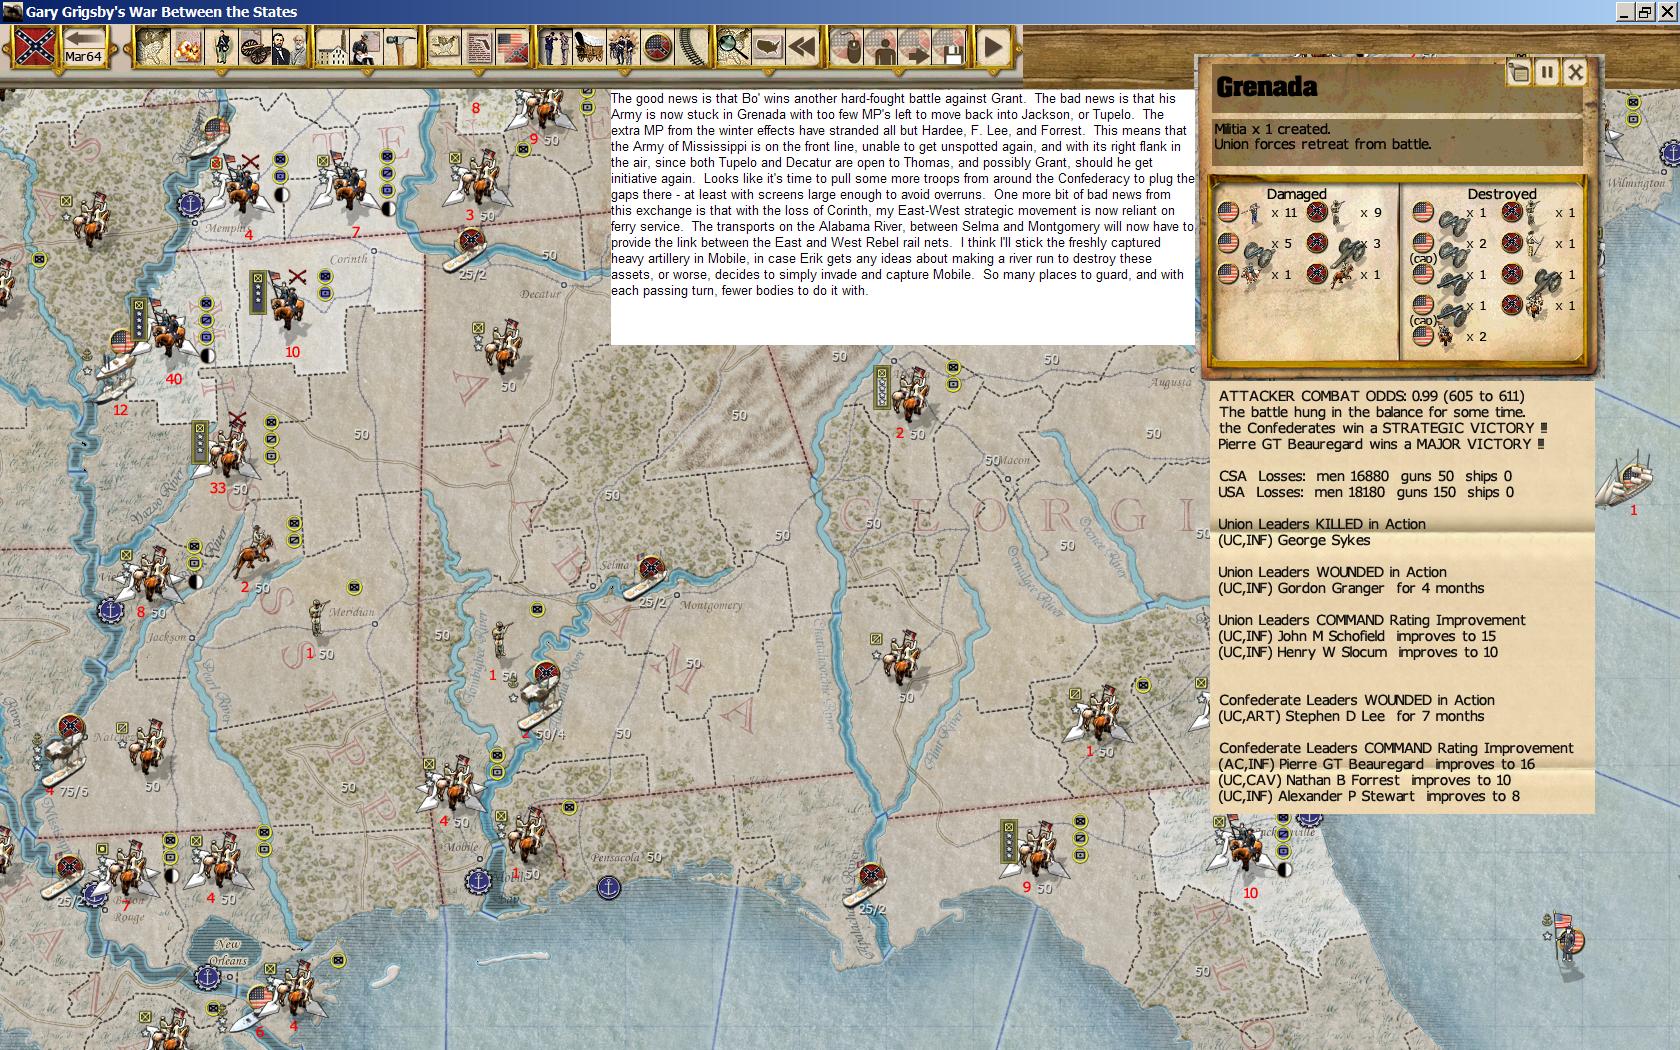Click the mouse preferences icon
Viewport: 1680px width, 1050px height.
pyautogui.click(x=848, y=47)
